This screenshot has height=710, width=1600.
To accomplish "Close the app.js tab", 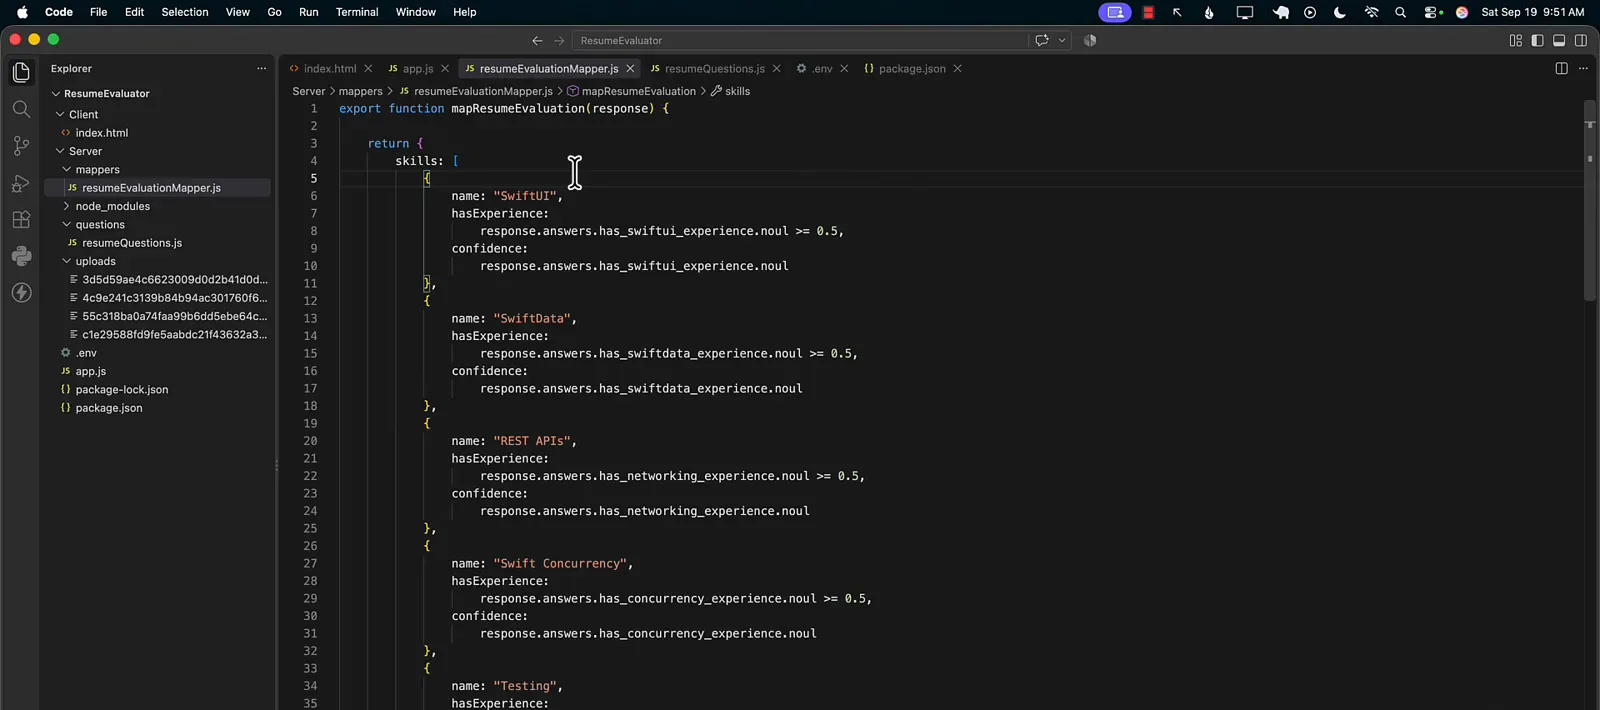I will tap(445, 69).
